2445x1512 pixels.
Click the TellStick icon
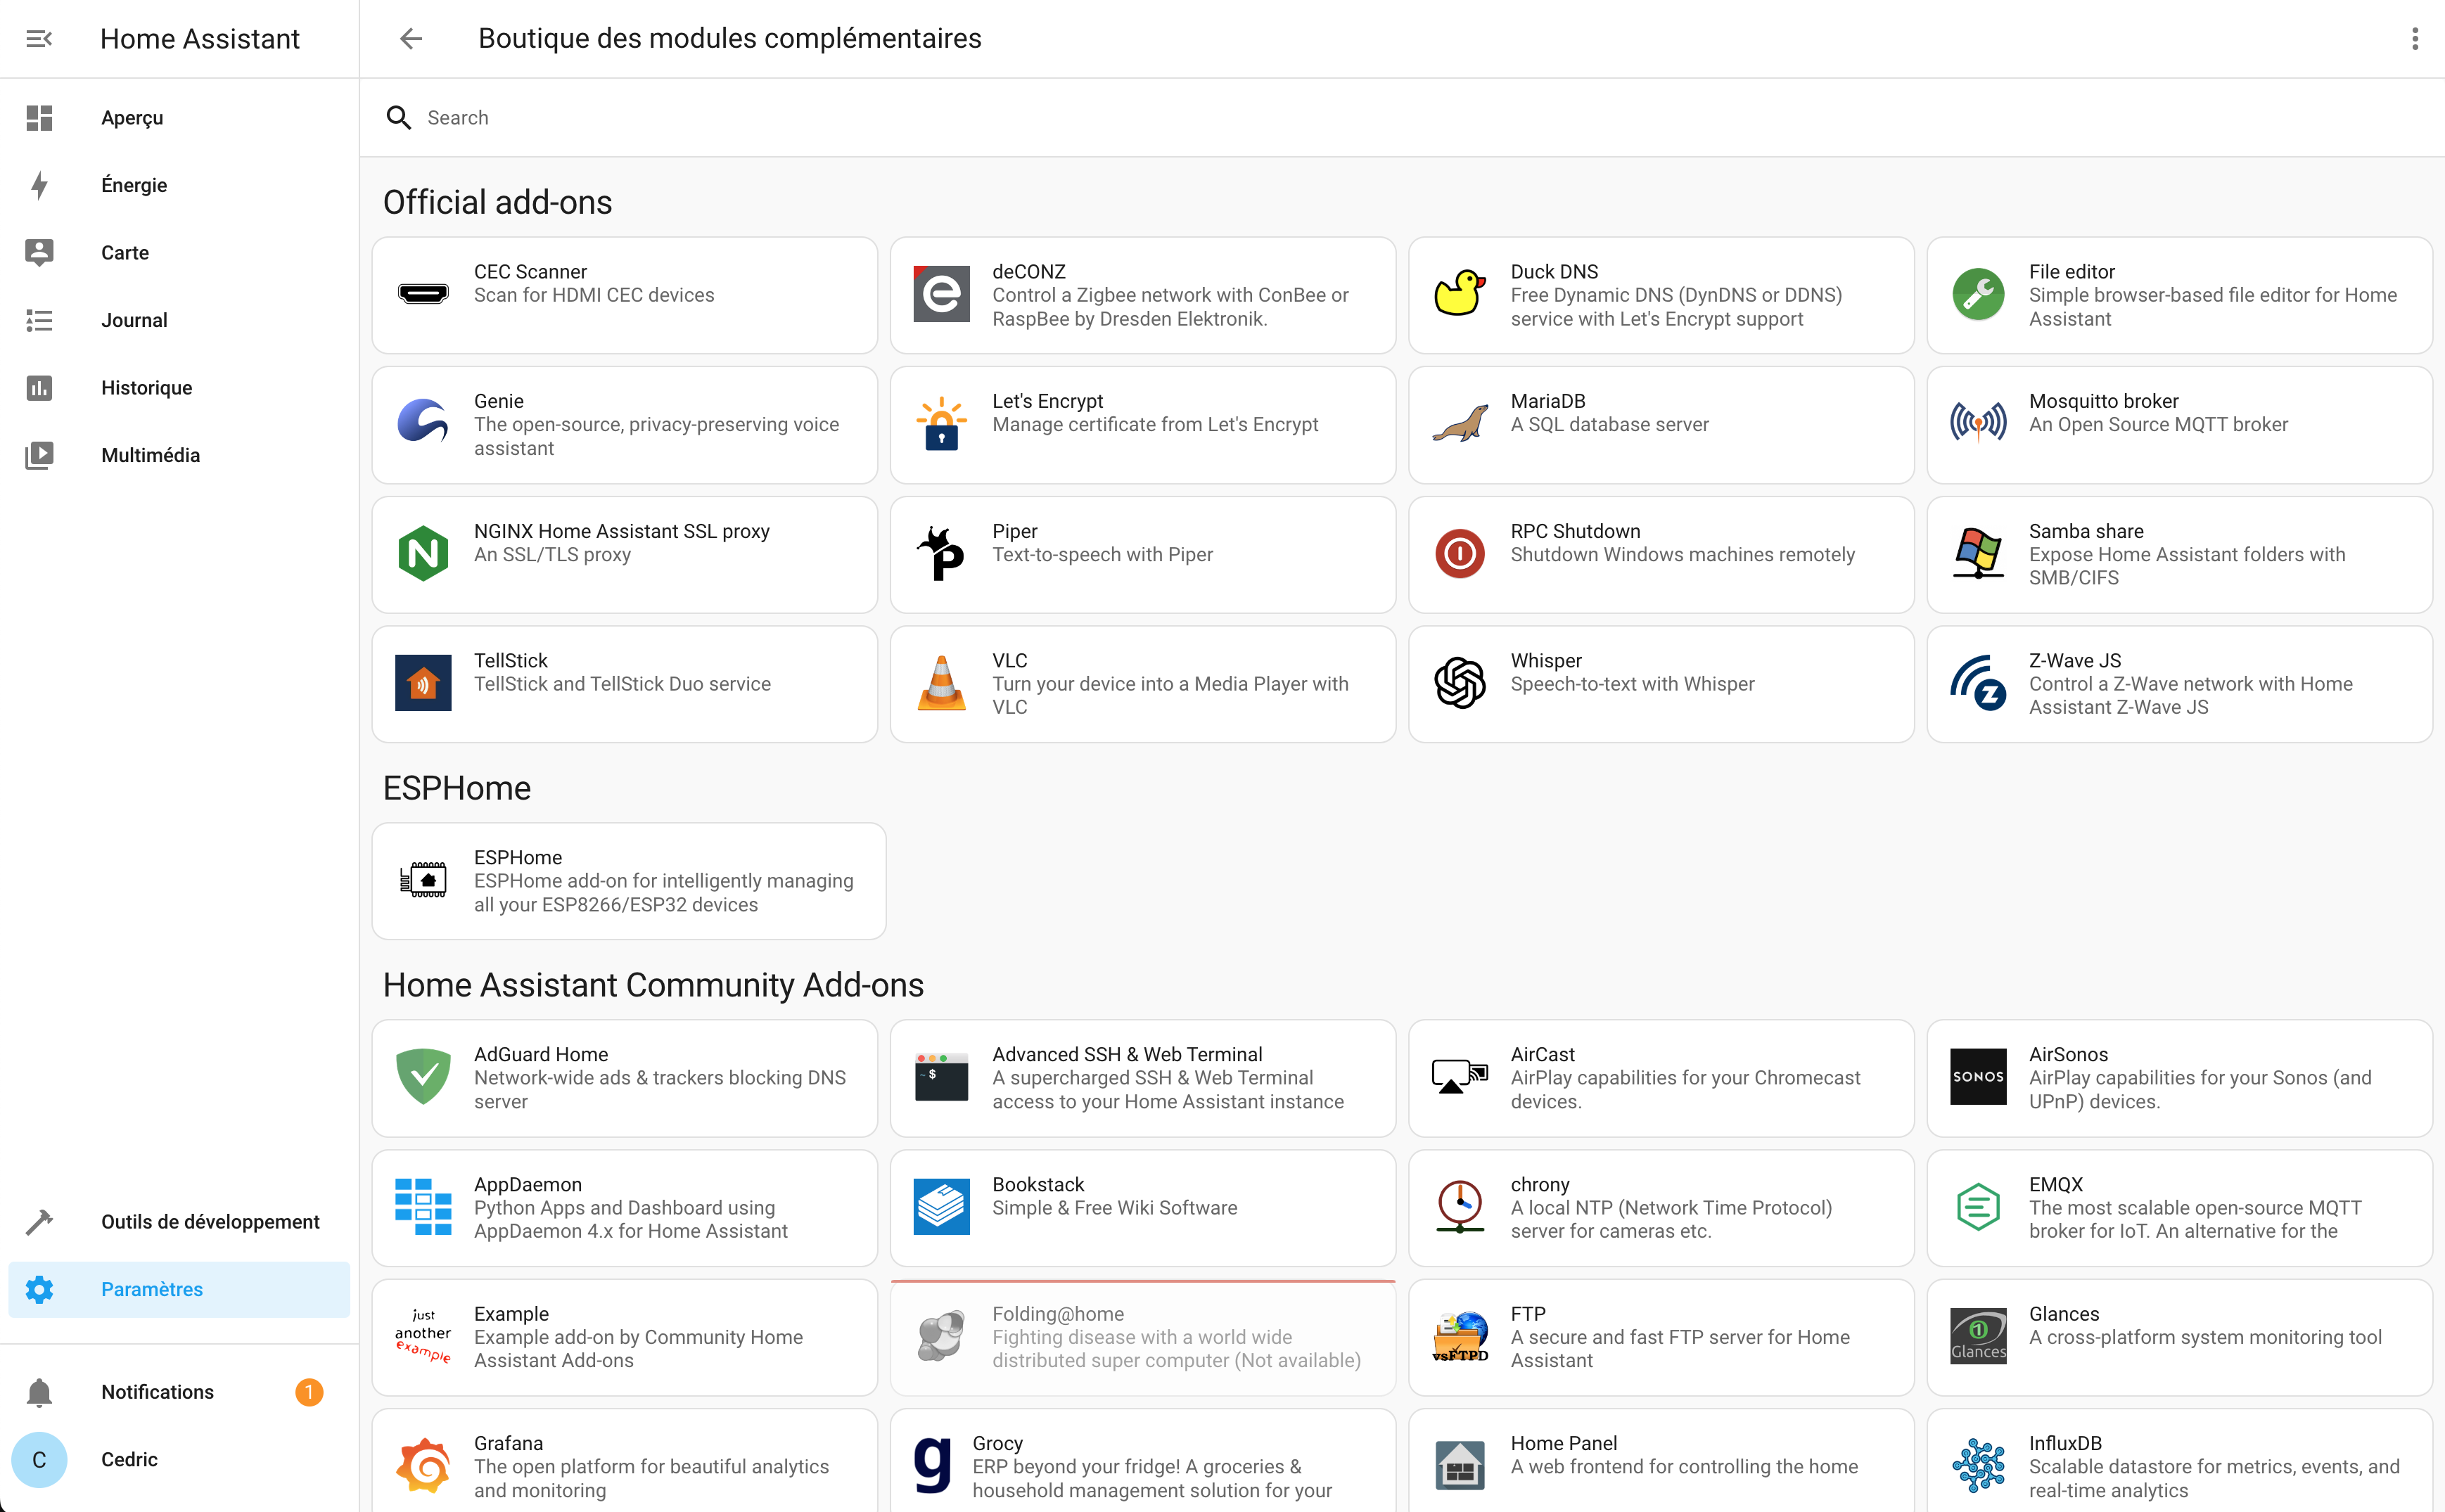tap(423, 683)
